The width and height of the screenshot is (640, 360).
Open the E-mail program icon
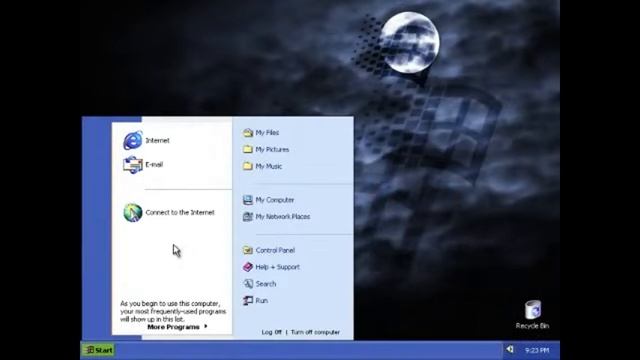(x=133, y=165)
